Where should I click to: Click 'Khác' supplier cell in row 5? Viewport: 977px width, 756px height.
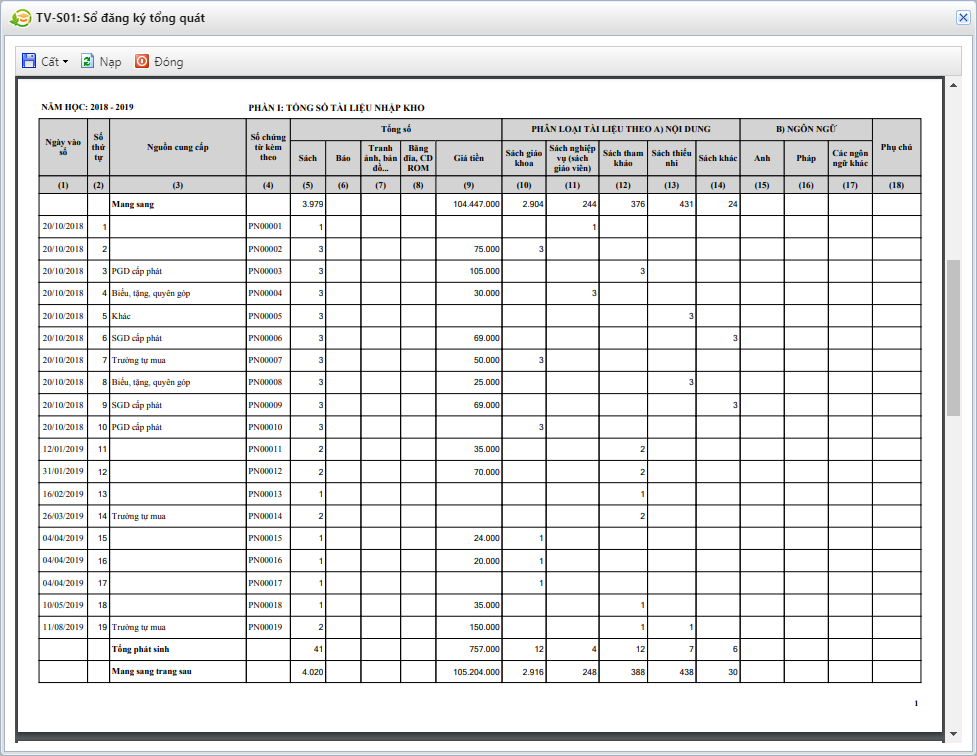[x=121, y=316]
